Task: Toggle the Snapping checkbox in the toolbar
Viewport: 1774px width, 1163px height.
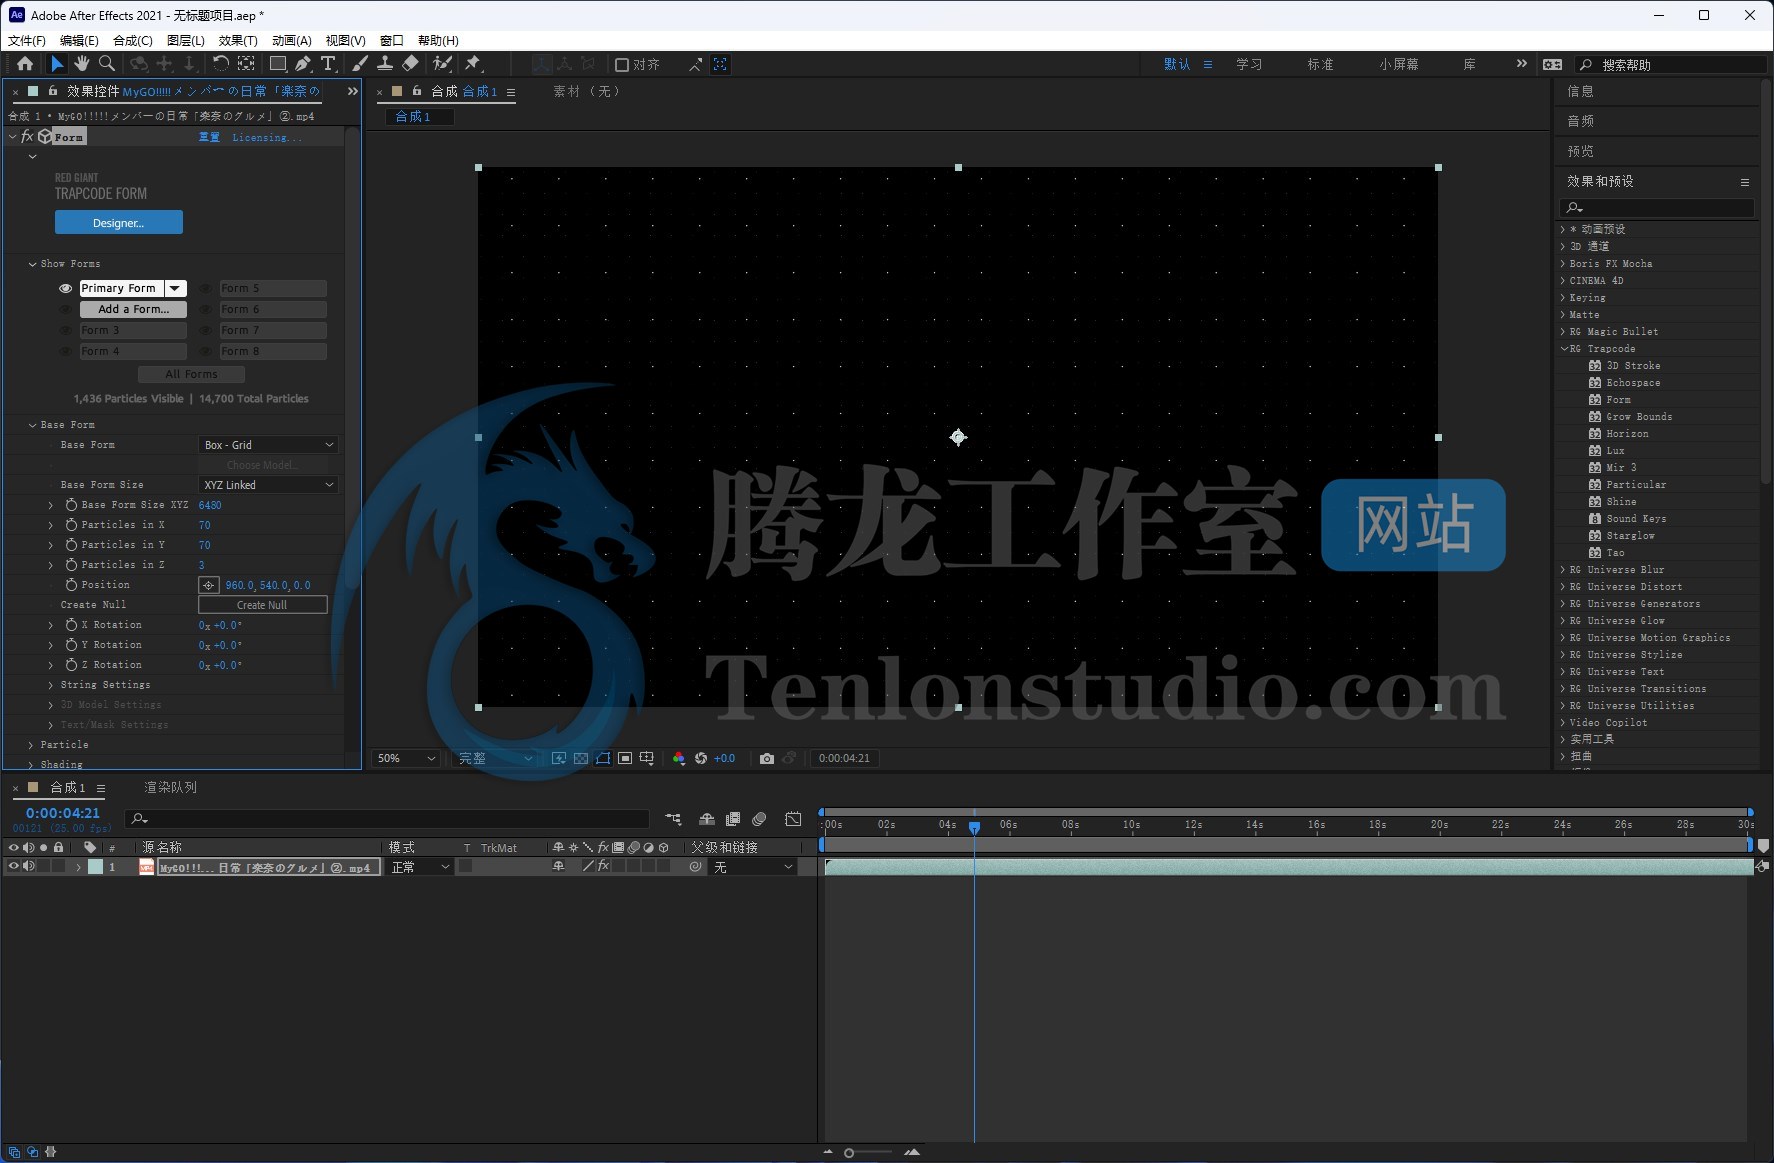Action: [621, 65]
